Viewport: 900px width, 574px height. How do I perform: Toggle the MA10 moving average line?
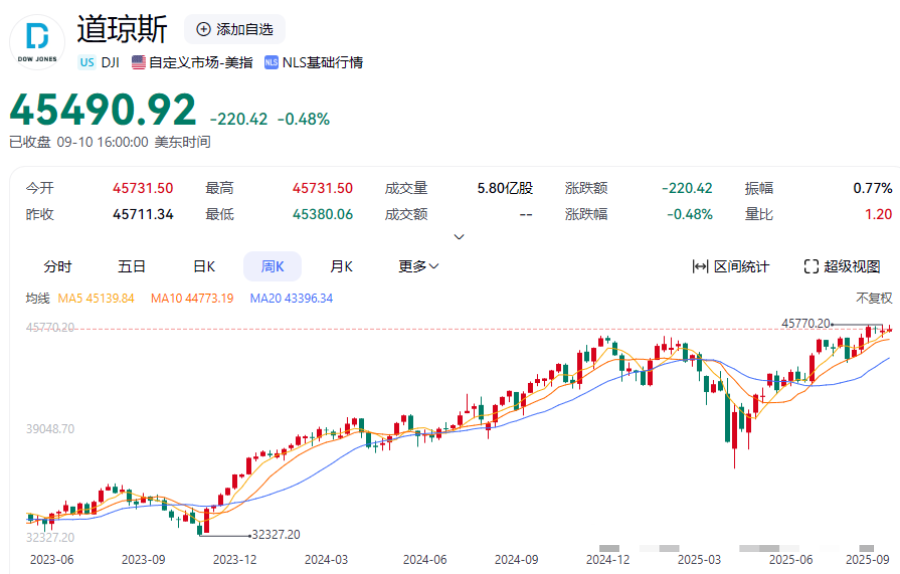(191, 298)
